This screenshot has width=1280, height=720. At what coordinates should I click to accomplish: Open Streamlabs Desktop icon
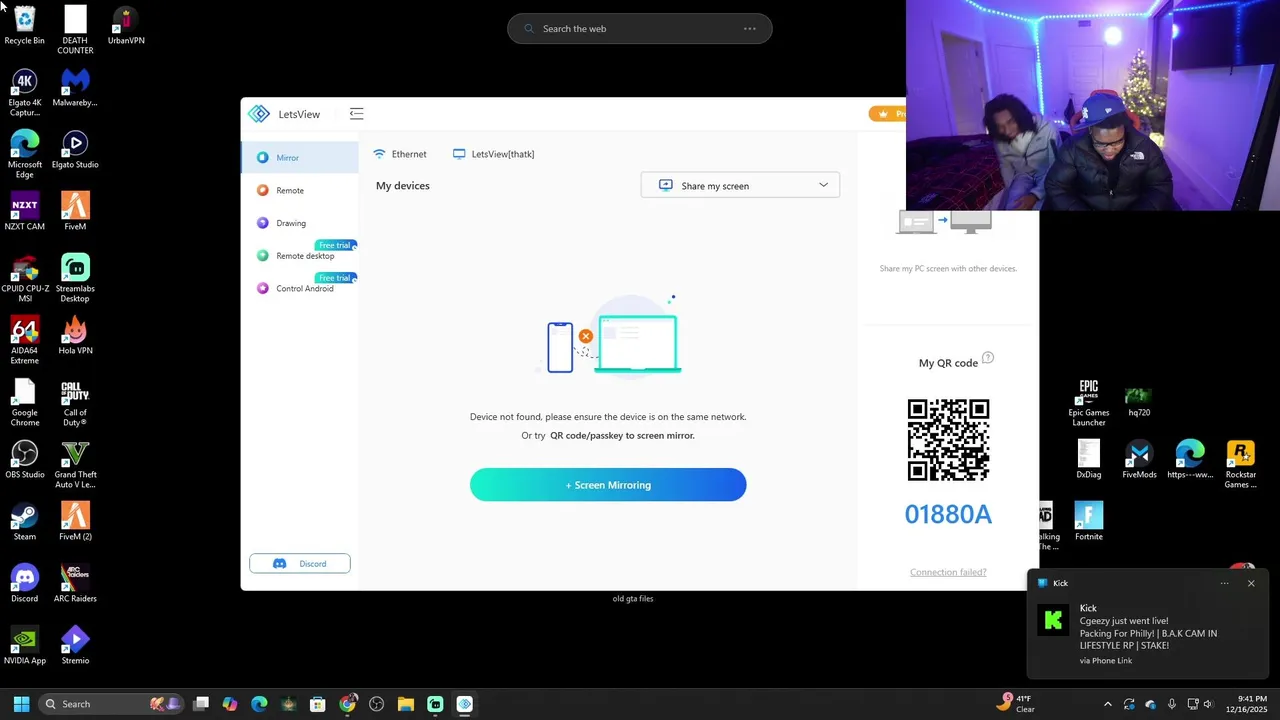(x=75, y=278)
